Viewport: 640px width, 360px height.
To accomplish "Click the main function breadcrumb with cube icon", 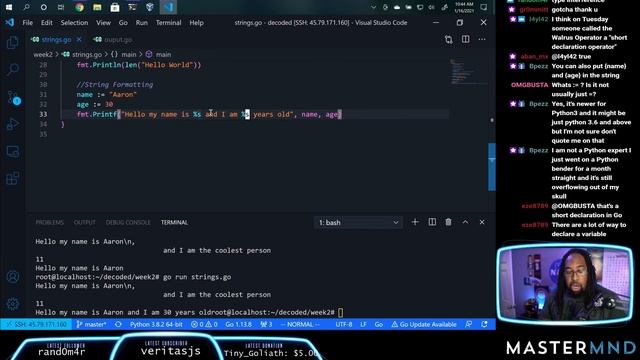I will click(159, 54).
